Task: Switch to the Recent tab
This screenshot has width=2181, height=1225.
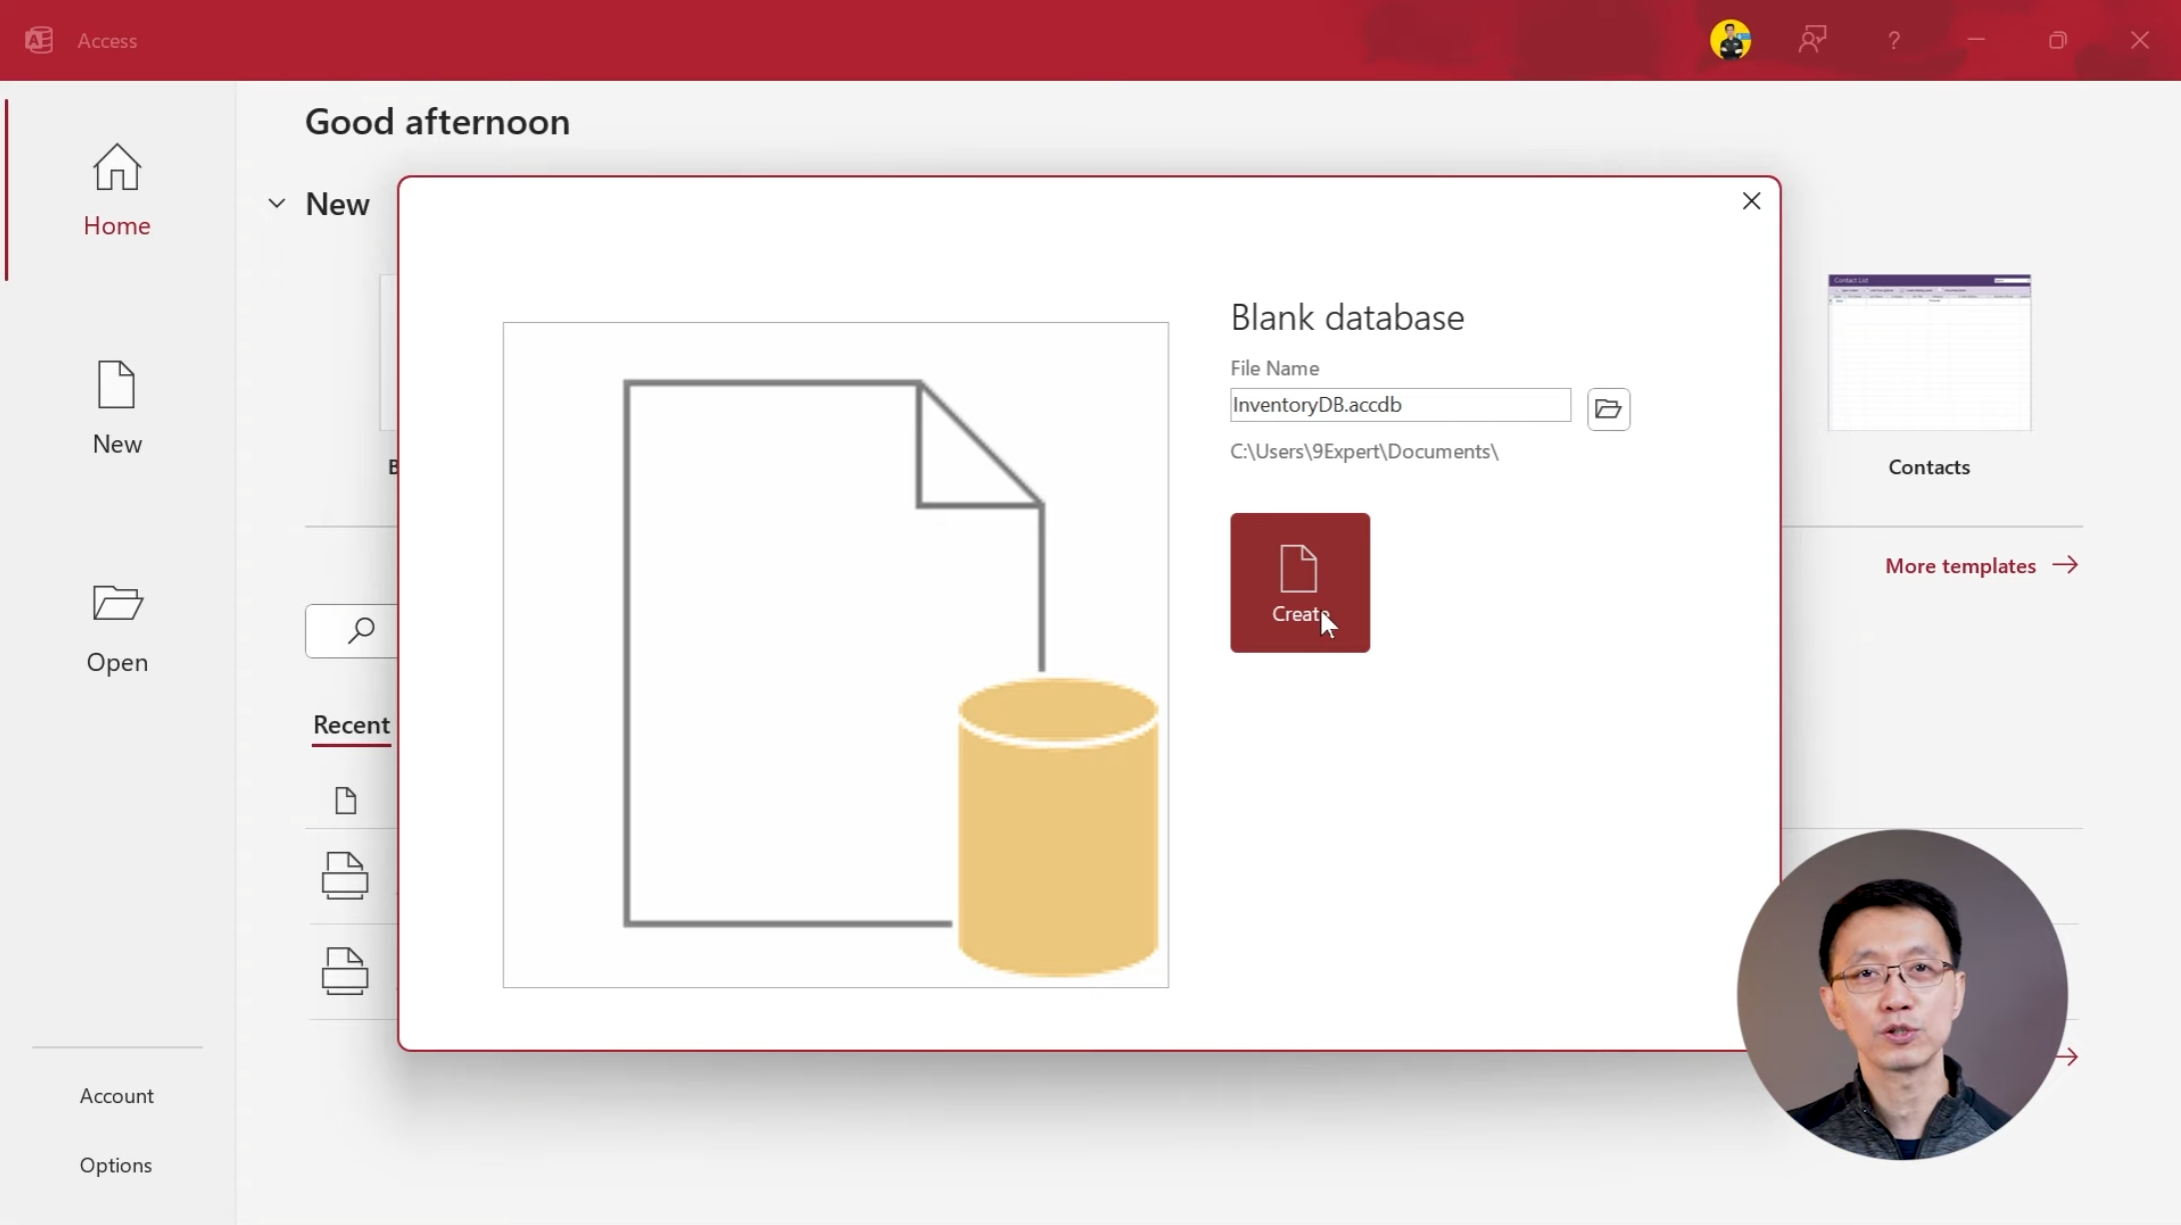Action: [350, 726]
